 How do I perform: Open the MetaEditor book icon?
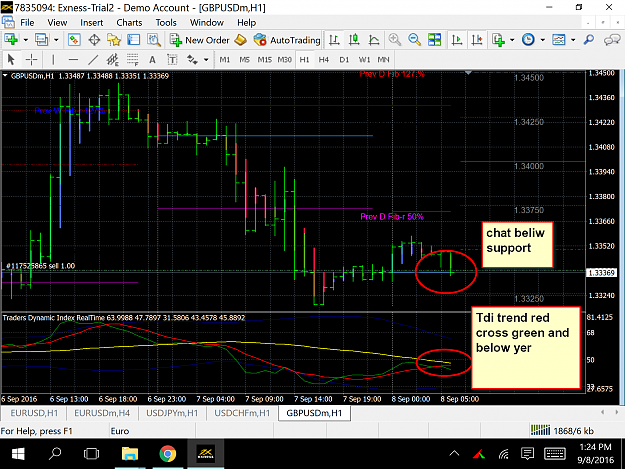coord(240,39)
